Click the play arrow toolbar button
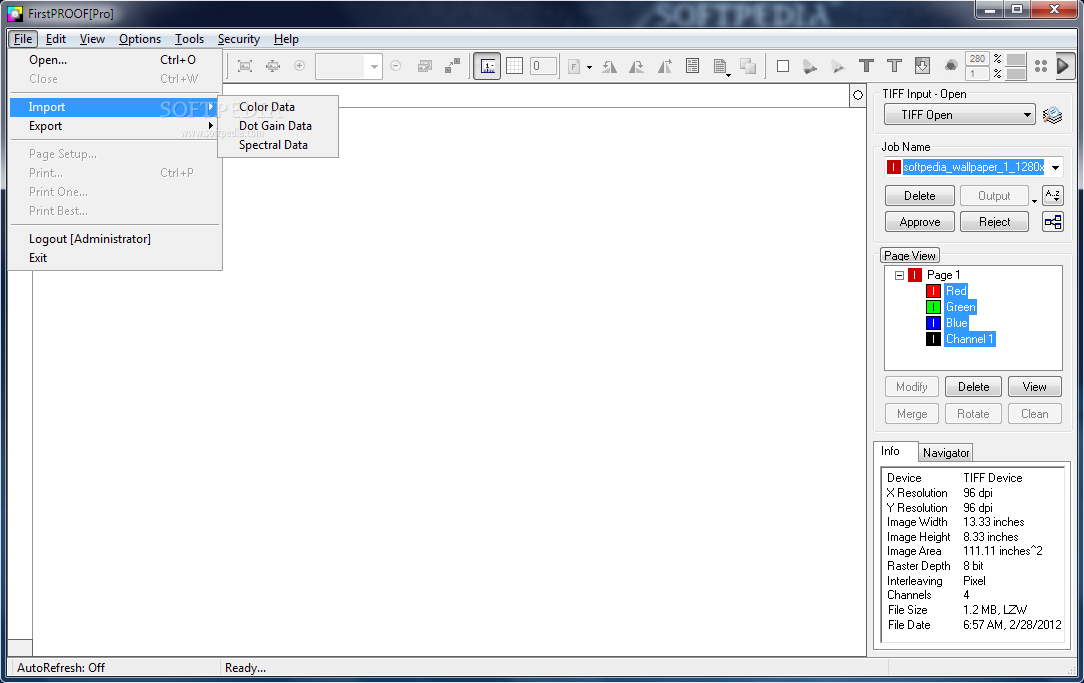The height and width of the screenshot is (683, 1084). pos(1063,66)
